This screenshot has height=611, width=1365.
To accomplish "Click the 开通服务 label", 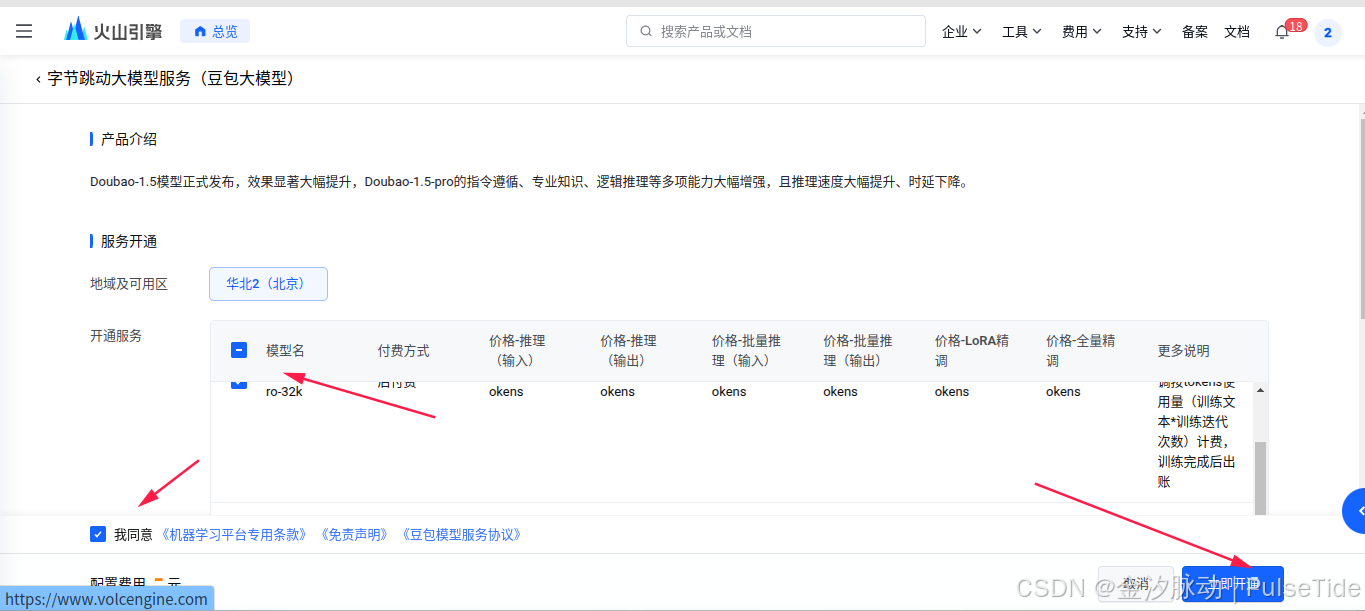I will pos(116,335).
